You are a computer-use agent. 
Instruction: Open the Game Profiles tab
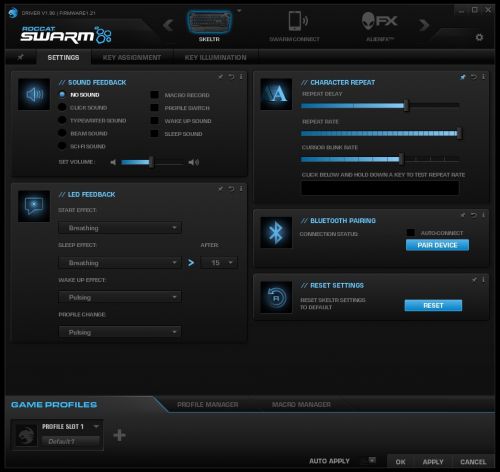54,405
